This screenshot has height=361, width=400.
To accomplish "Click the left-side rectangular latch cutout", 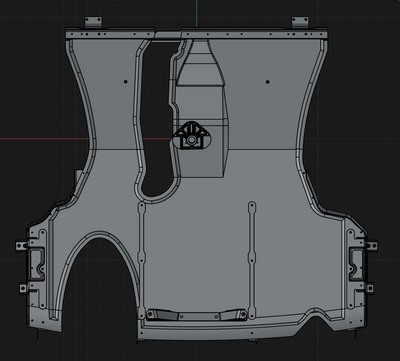I will 36,264.
